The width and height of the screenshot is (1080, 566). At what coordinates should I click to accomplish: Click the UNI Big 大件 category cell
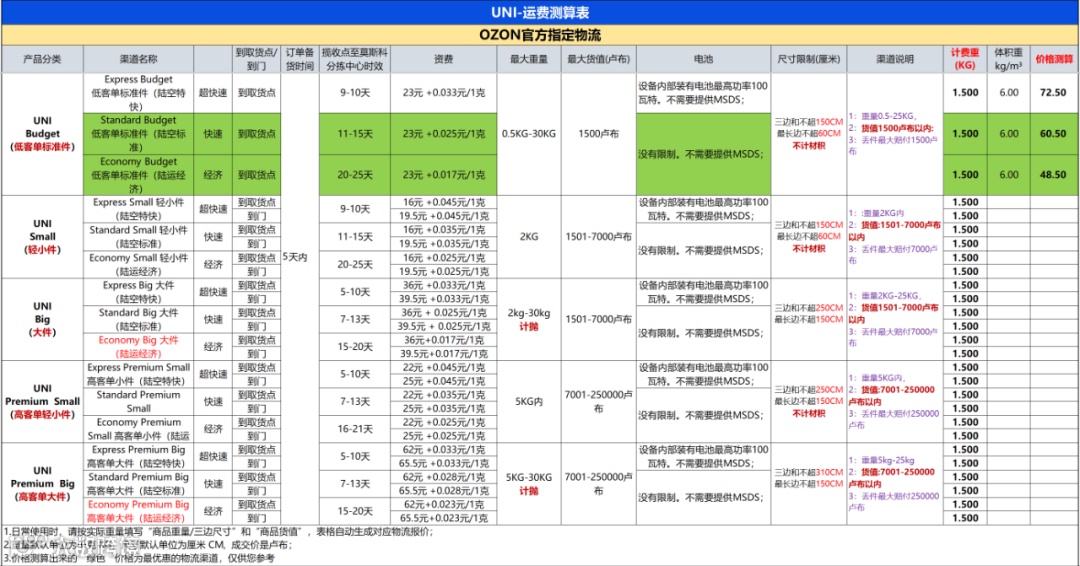click(42, 319)
